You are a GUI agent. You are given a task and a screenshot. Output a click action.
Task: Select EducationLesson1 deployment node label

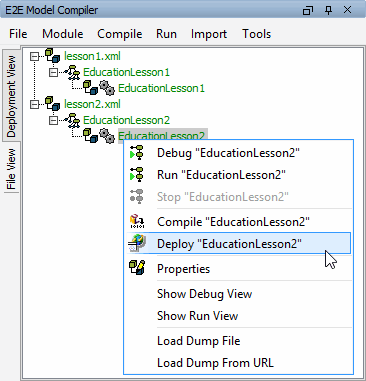(x=126, y=72)
